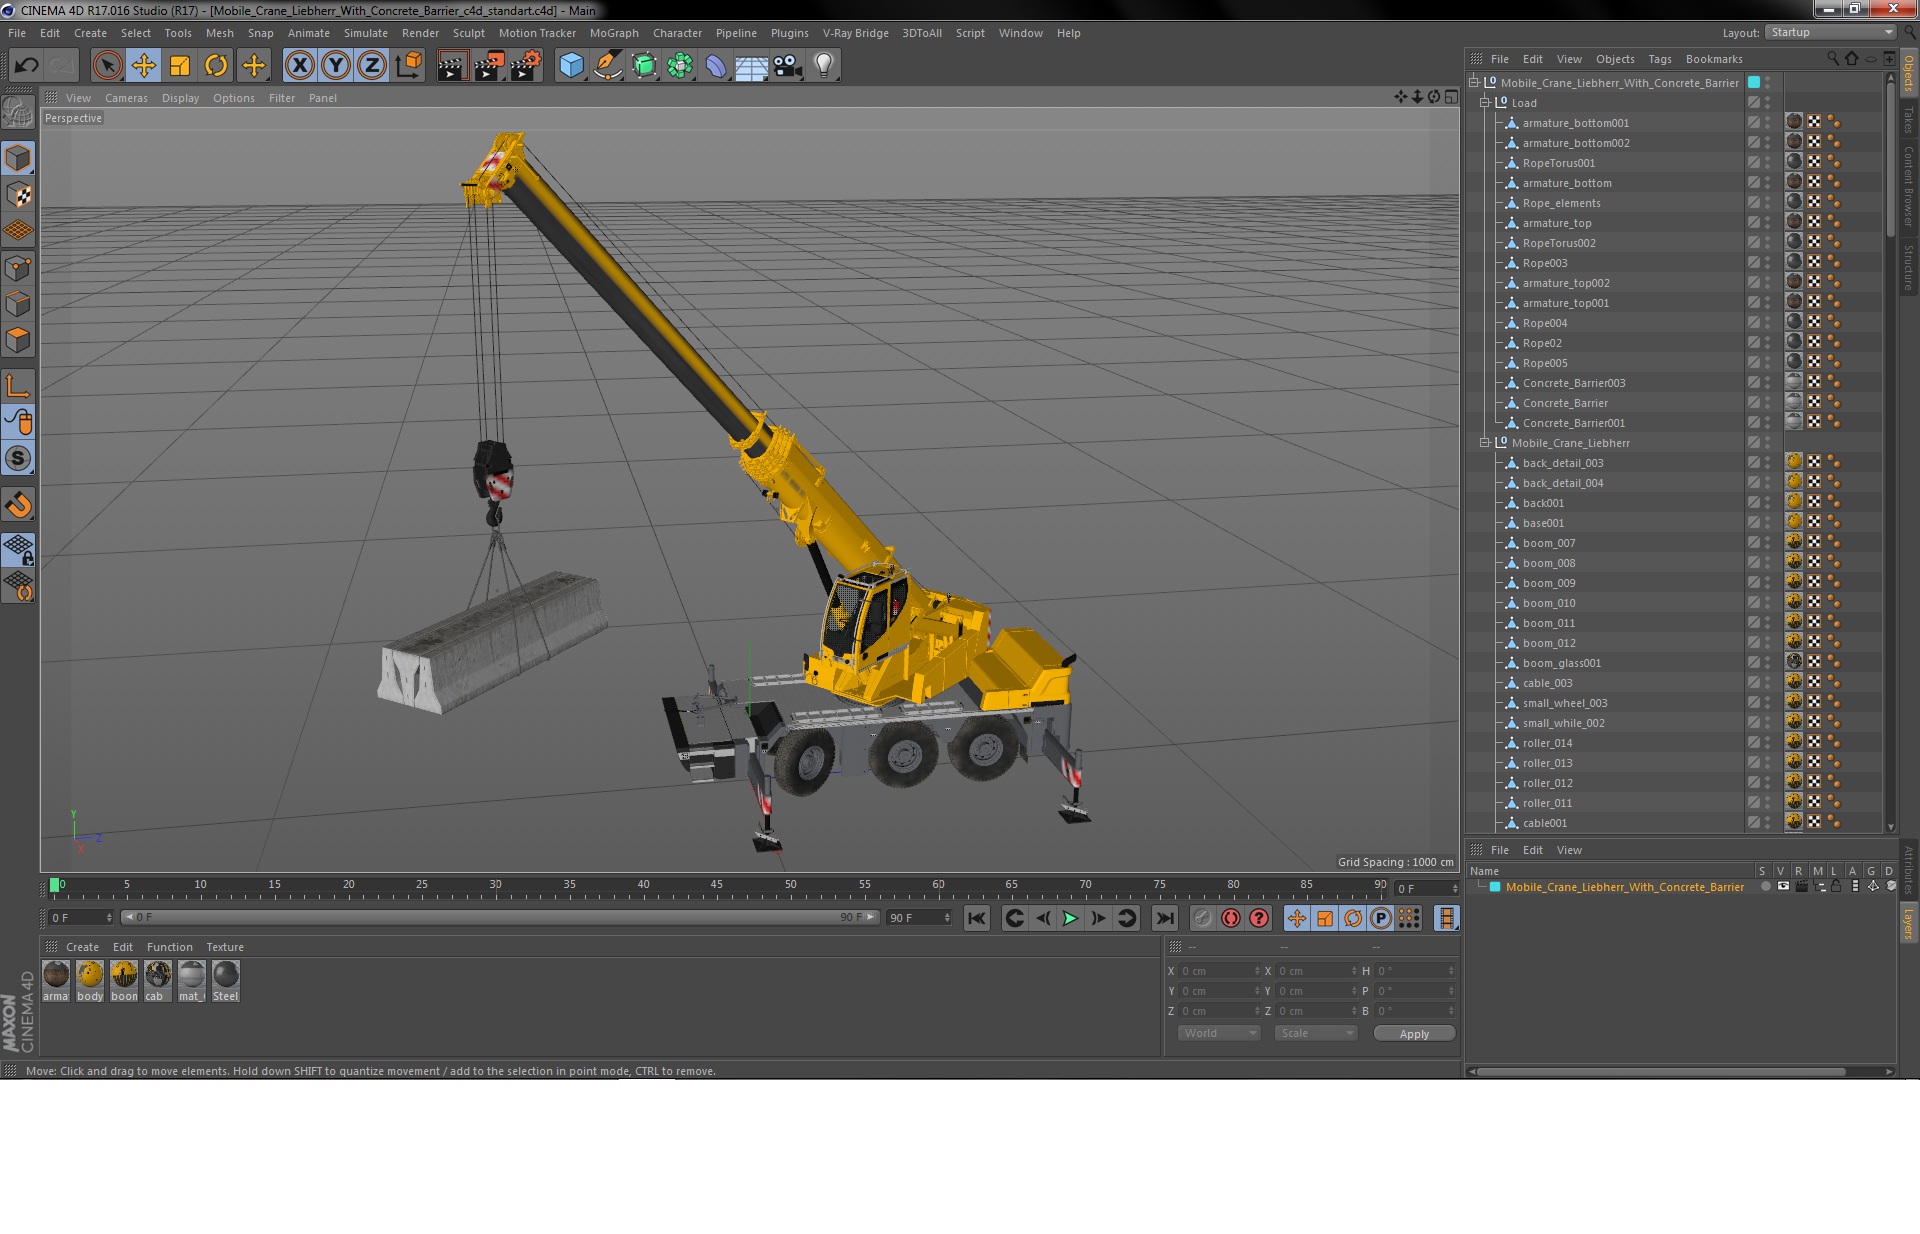Select the Rope_elements object
The image size is (1920, 1234).
pyautogui.click(x=1561, y=203)
